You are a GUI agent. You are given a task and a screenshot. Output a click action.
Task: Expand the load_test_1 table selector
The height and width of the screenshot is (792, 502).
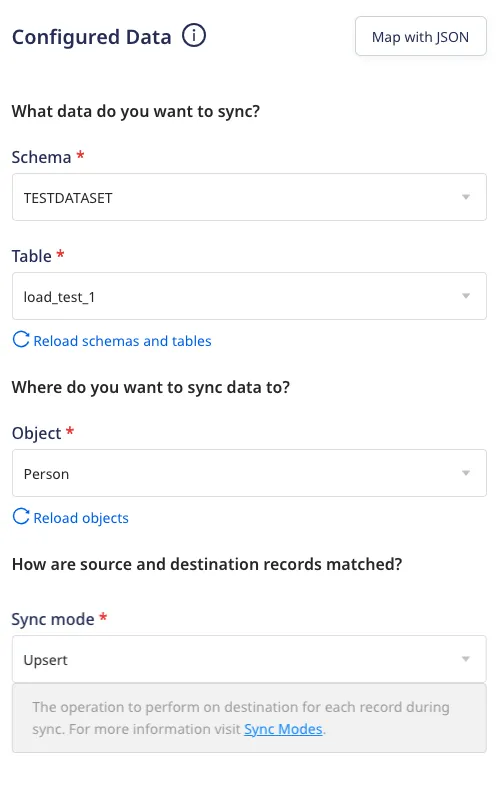249,296
